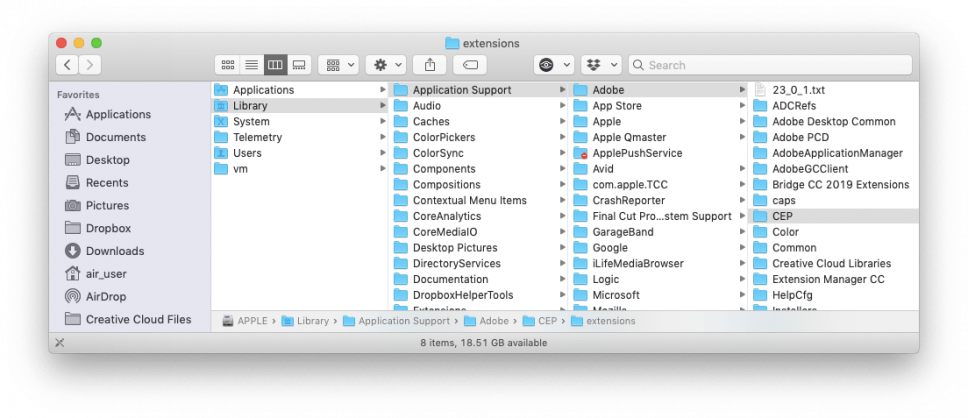Select CEP folder in the Adobe column

click(x=834, y=216)
